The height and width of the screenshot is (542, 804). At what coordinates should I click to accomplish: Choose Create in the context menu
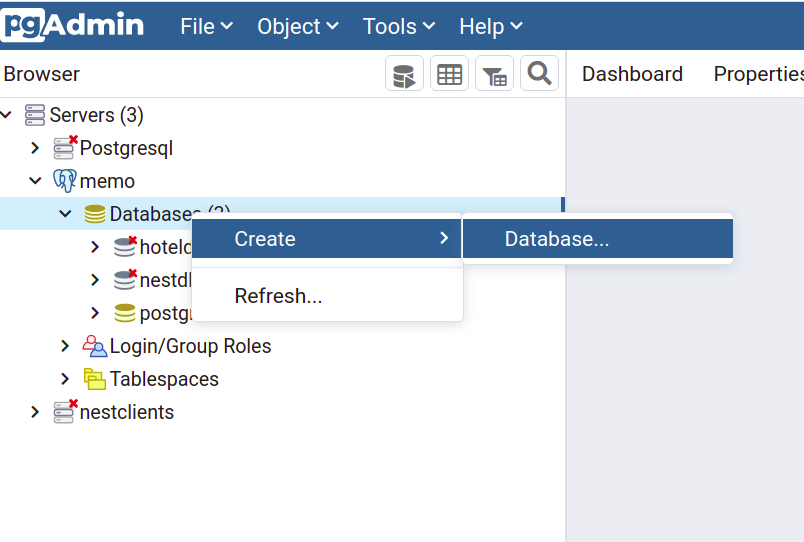tap(327, 238)
